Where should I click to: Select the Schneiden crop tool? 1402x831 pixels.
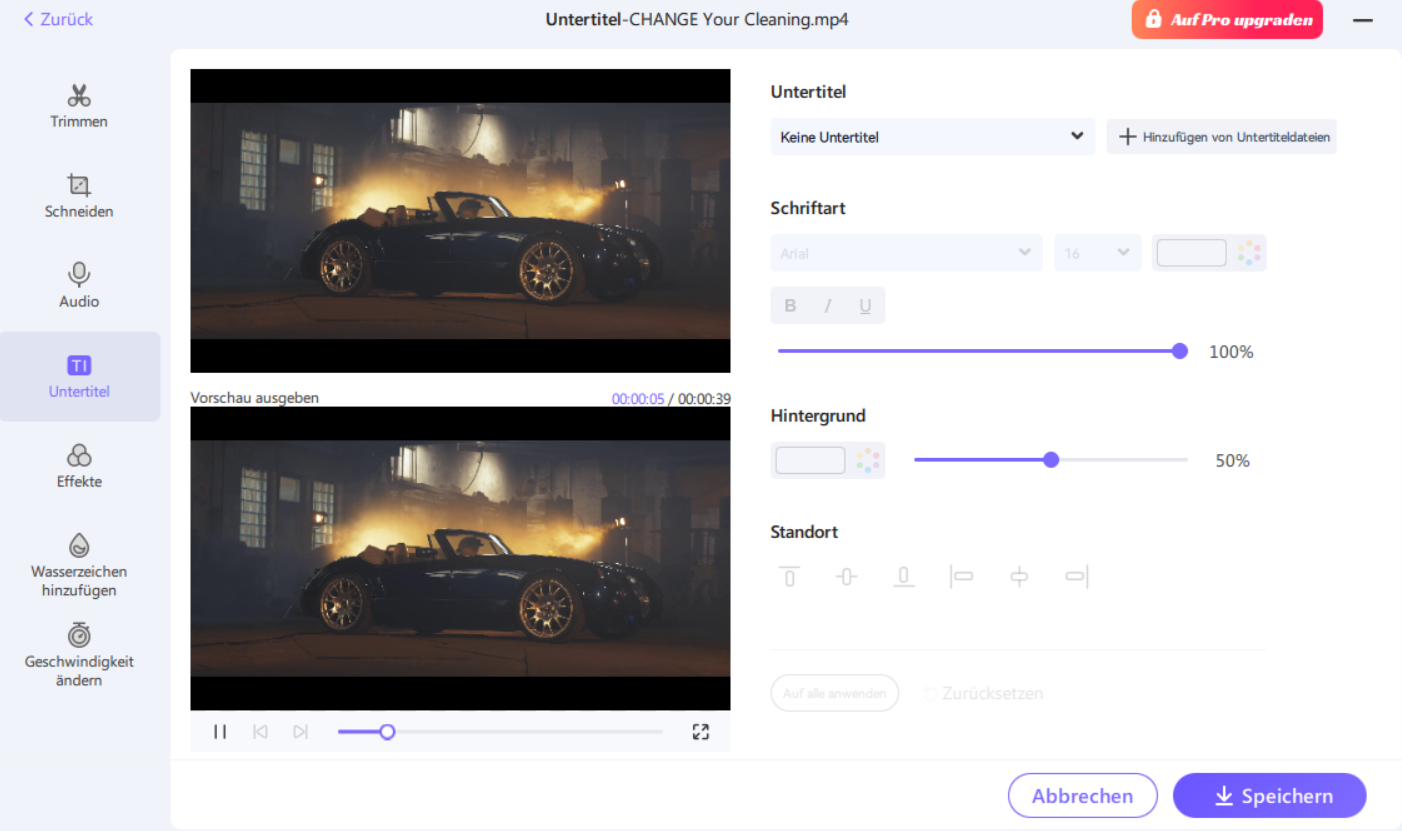click(79, 196)
